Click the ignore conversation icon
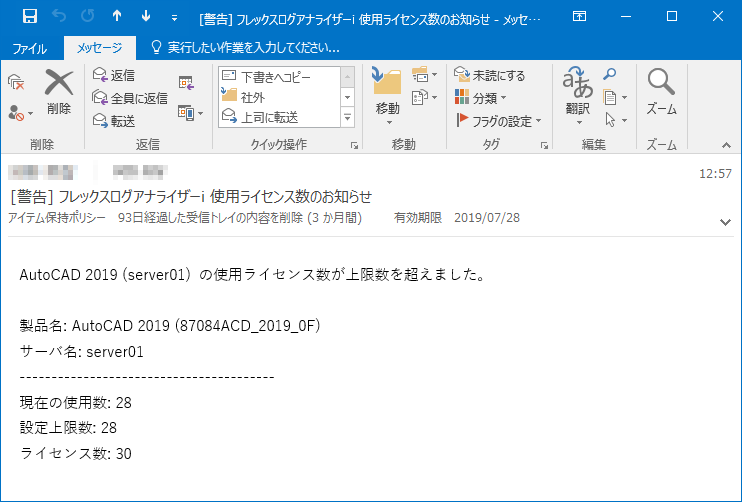Viewport: 742px width, 502px height. [16, 82]
